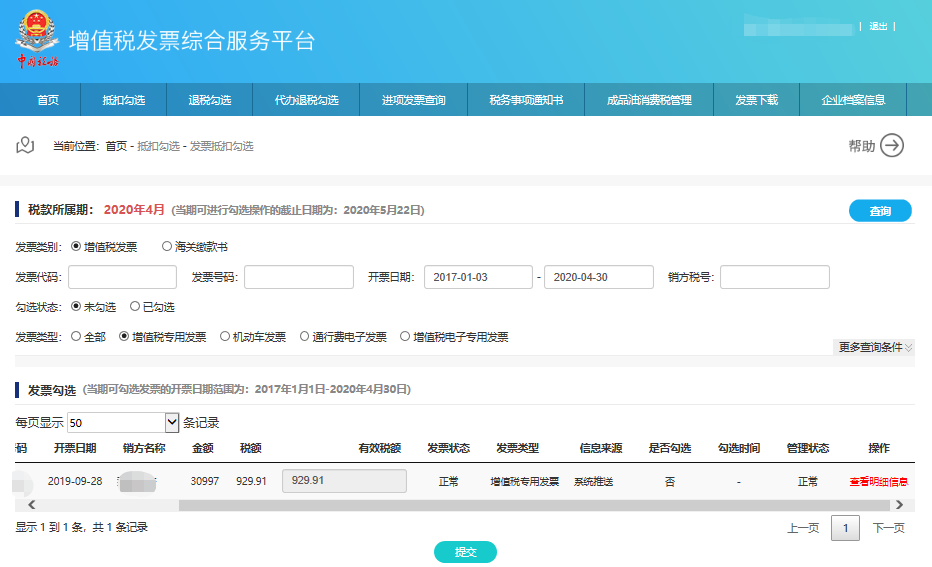This screenshot has width=932, height=567.
Task: Click the 税额 column header
Action: 250,448
